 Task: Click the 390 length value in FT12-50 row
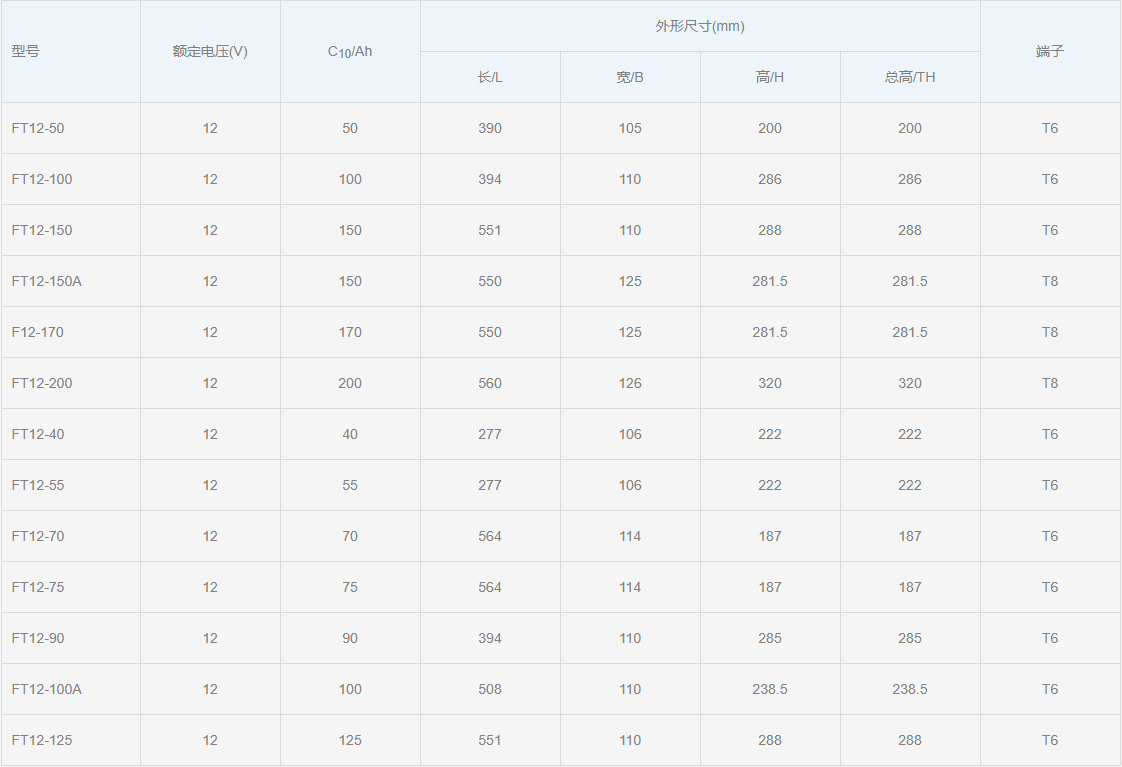click(x=490, y=128)
